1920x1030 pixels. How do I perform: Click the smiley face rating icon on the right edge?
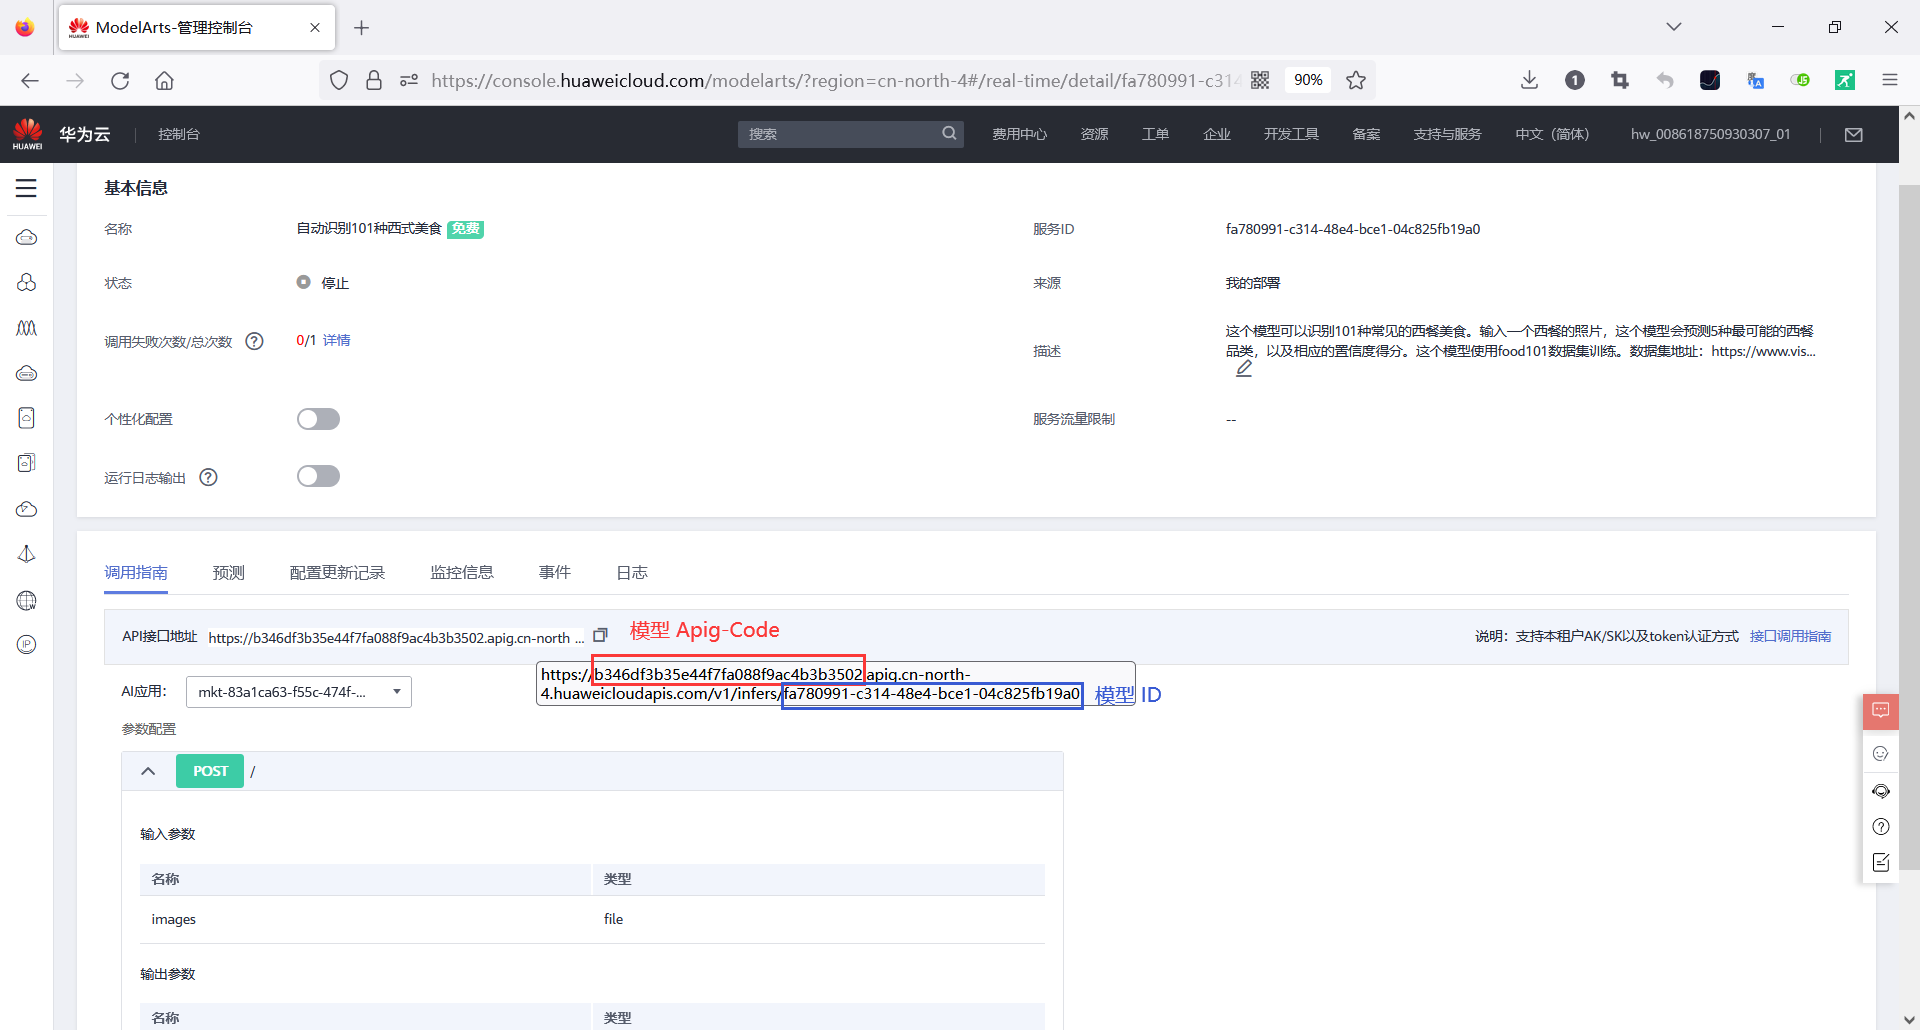pos(1881,753)
